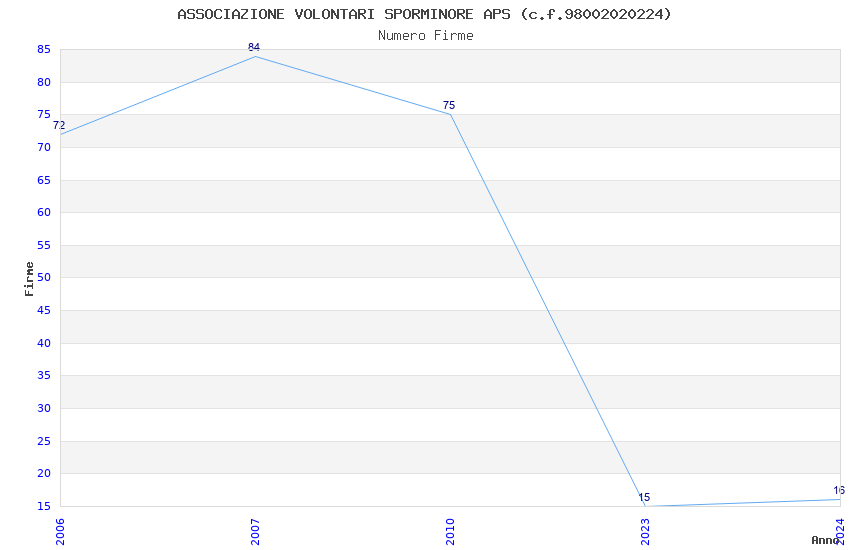Click the y-axis value 15
The width and height of the screenshot is (850, 550).
[x=44, y=506]
